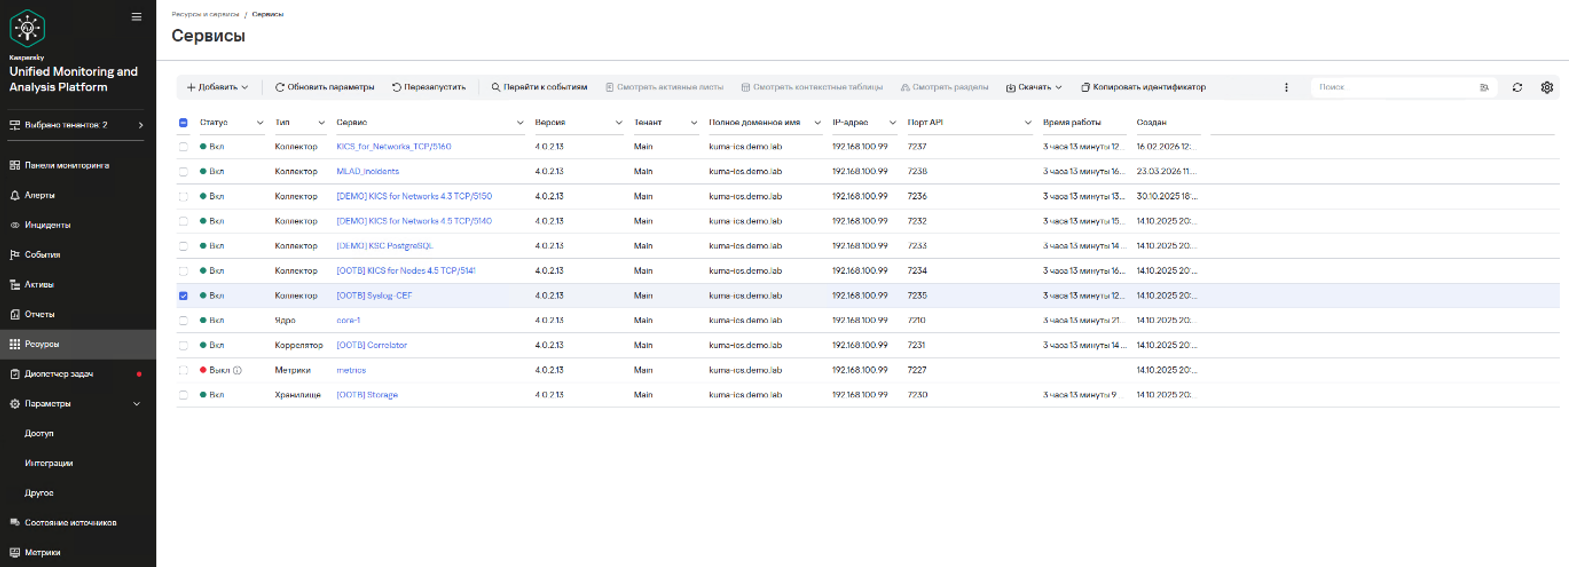The image size is (1574, 567).
Task: Click the Перезапустить restart button
Action: coord(428,88)
